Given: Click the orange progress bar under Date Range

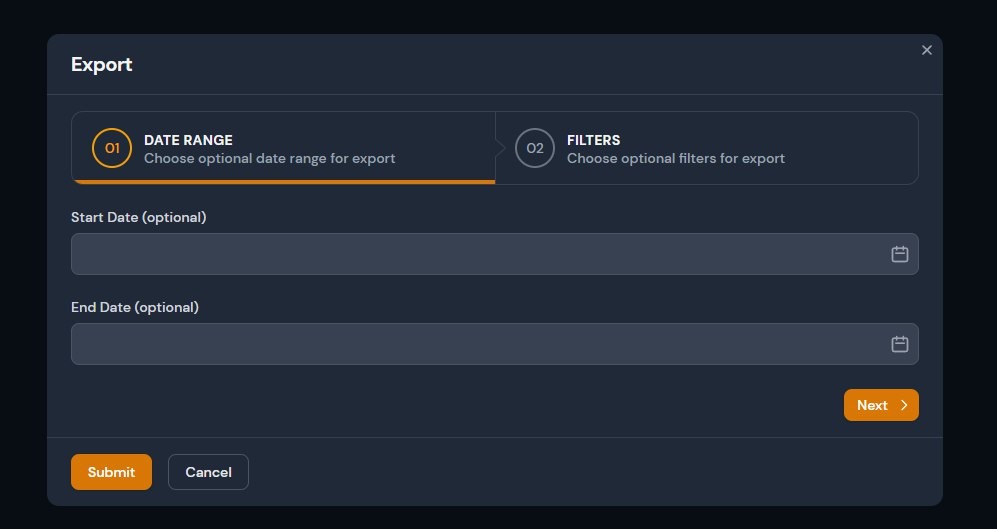Looking at the screenshot, I should [x=283, y=182].
